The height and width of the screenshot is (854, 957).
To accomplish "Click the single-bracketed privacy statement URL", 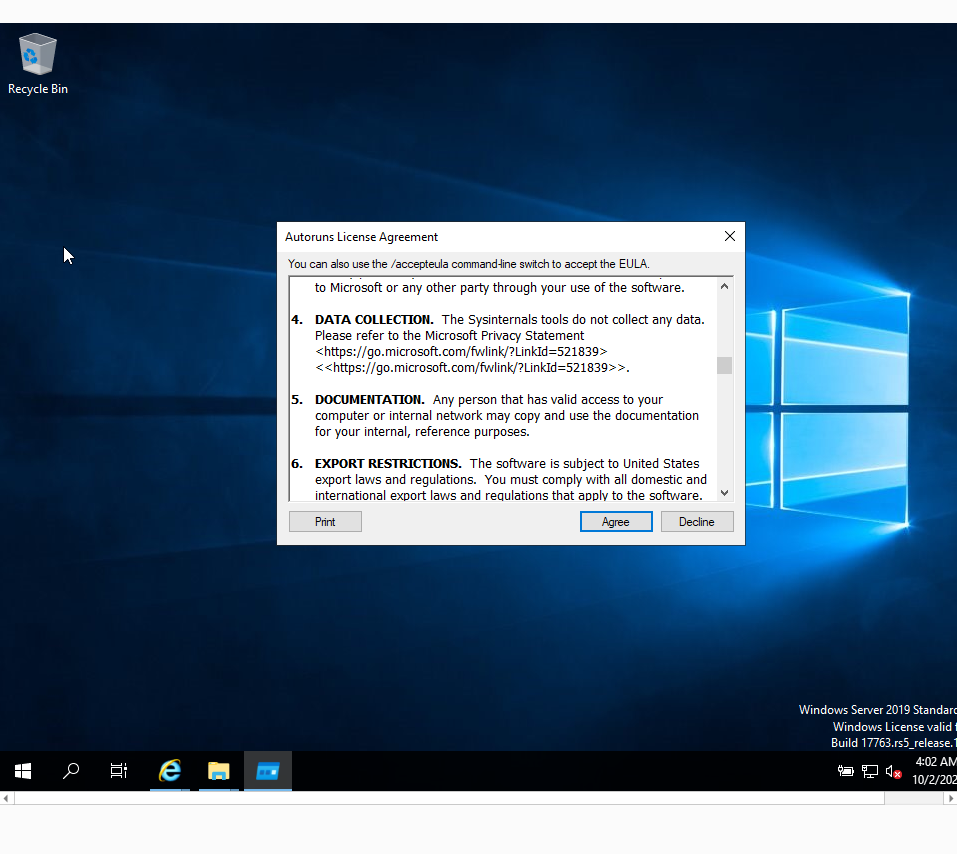I will pos(461,352).
